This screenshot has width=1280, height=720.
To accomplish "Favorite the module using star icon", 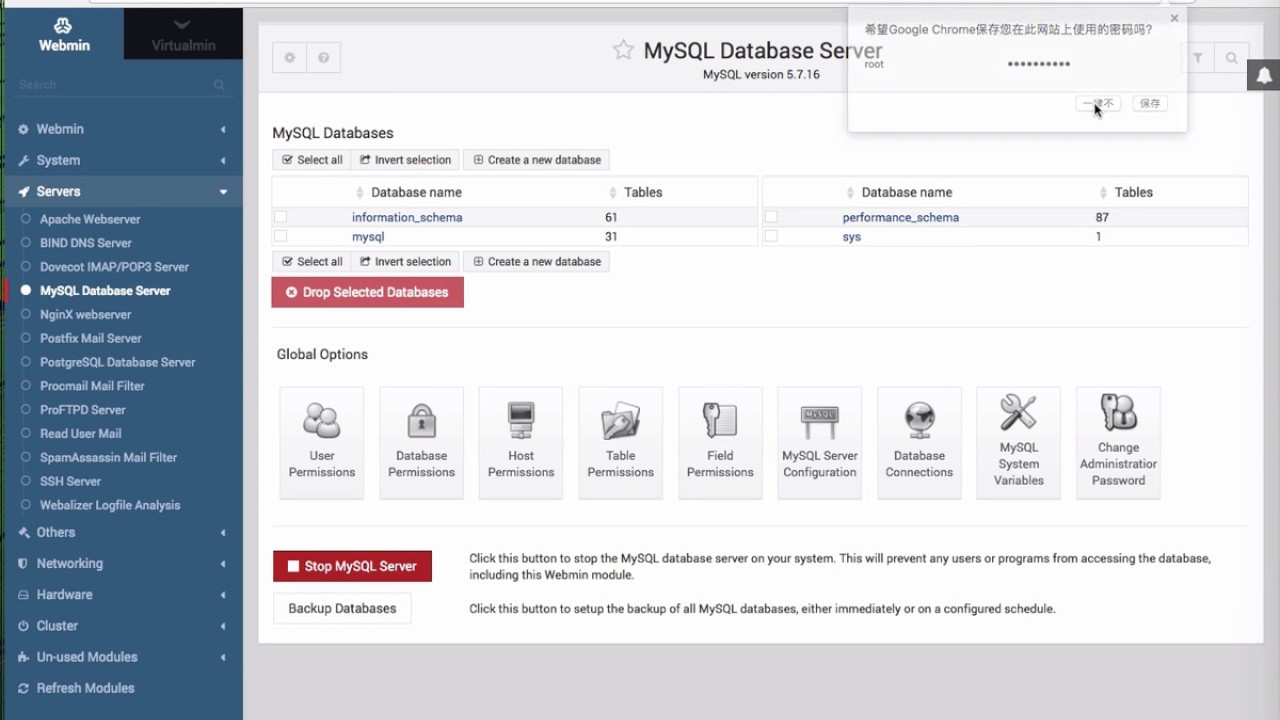I will point(623,50).
